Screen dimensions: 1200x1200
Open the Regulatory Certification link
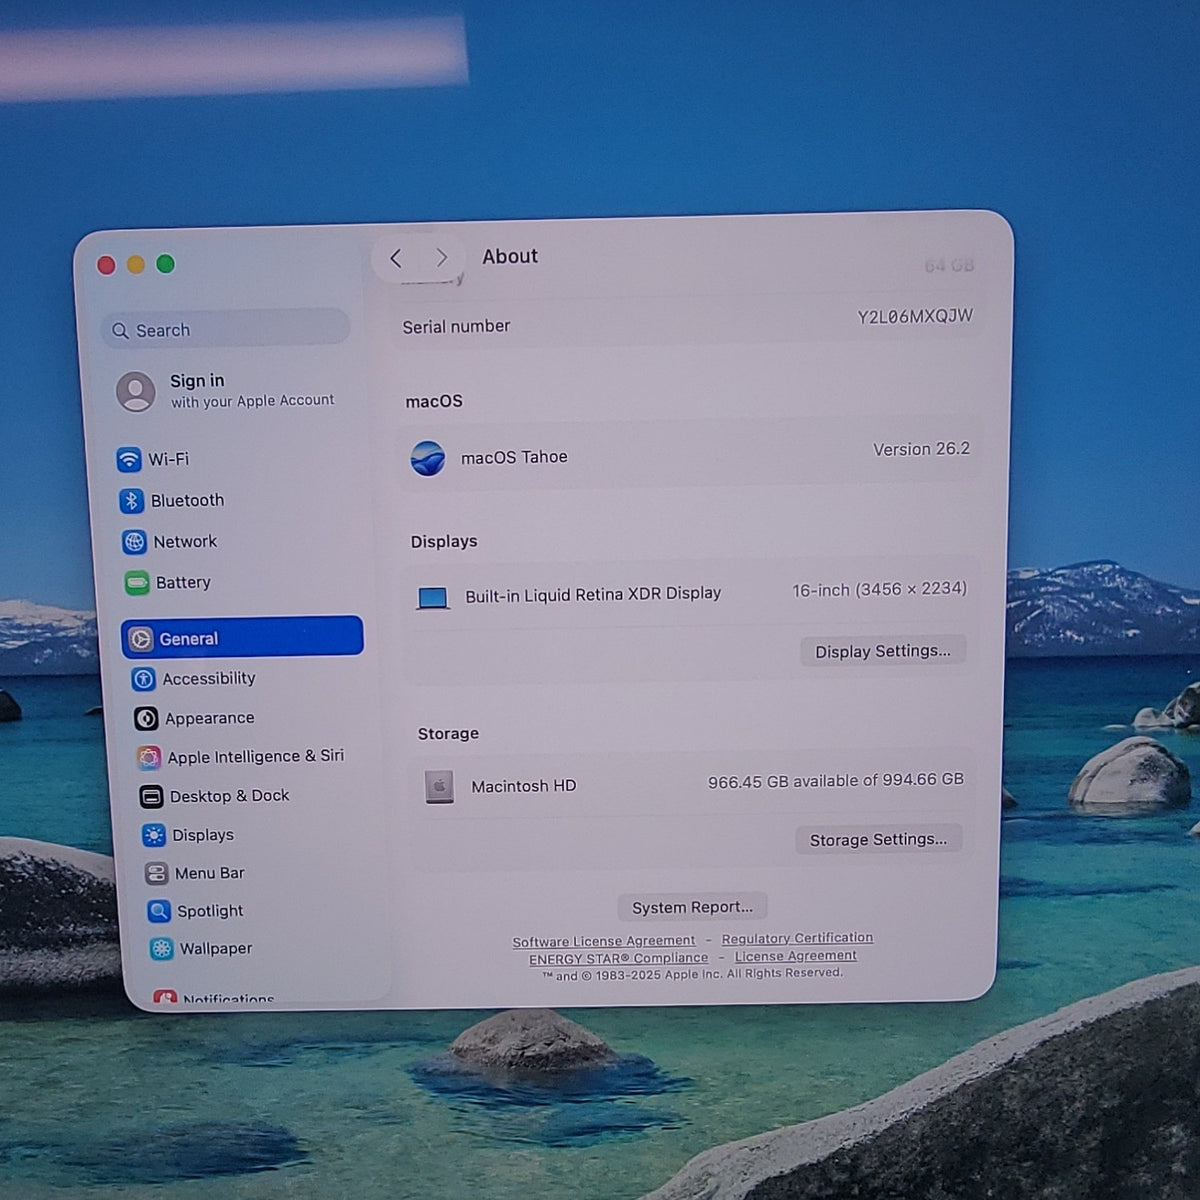pos(797,938)
